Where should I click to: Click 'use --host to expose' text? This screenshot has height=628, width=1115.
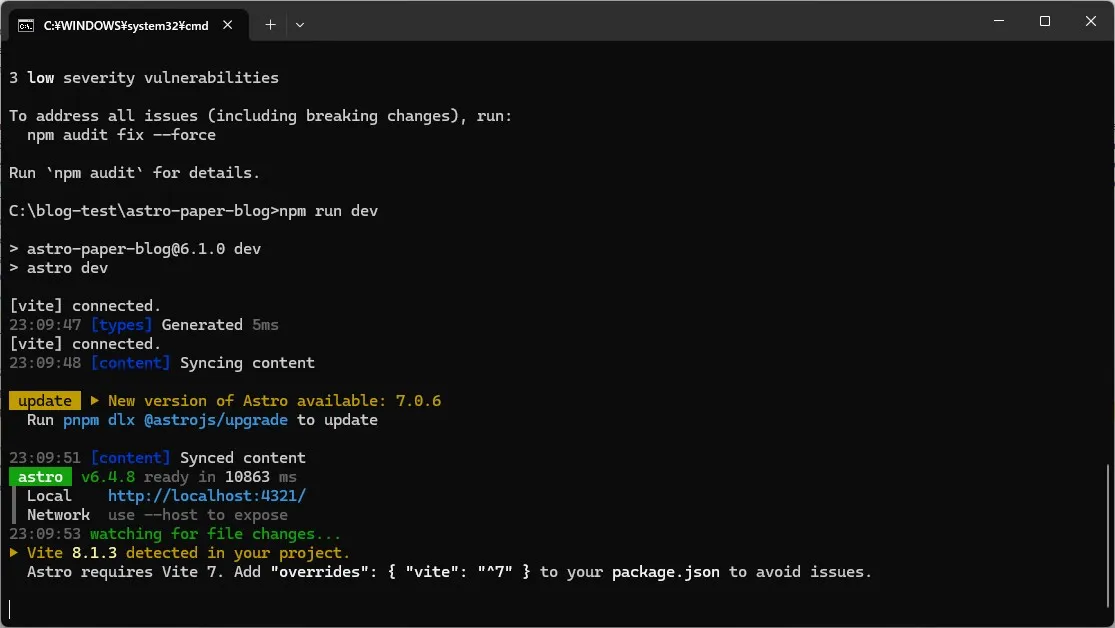198,515
